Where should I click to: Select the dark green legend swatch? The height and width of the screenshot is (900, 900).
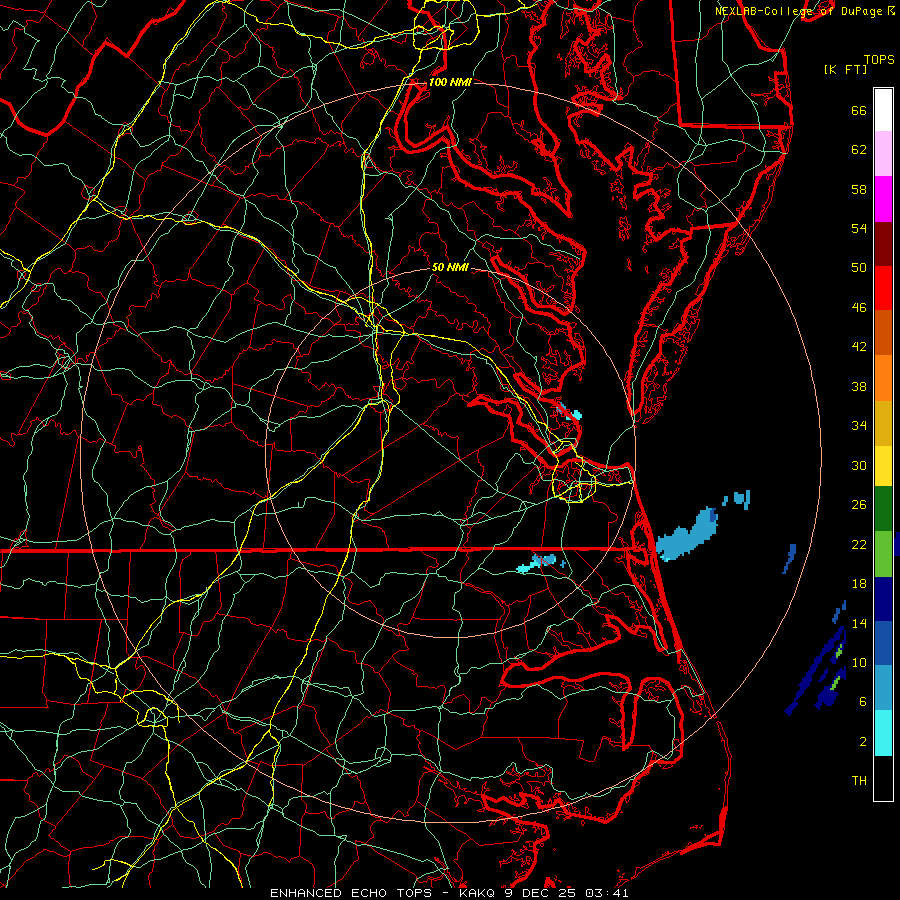point(883,509)
